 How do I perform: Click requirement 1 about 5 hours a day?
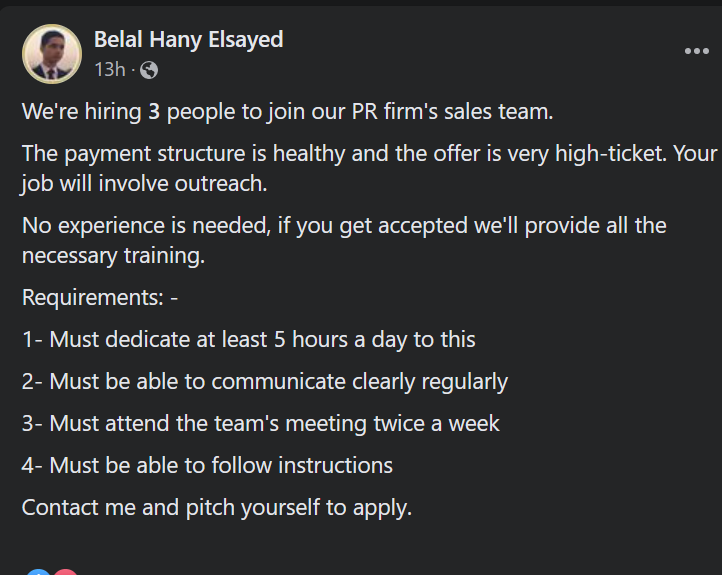(248, 339)
